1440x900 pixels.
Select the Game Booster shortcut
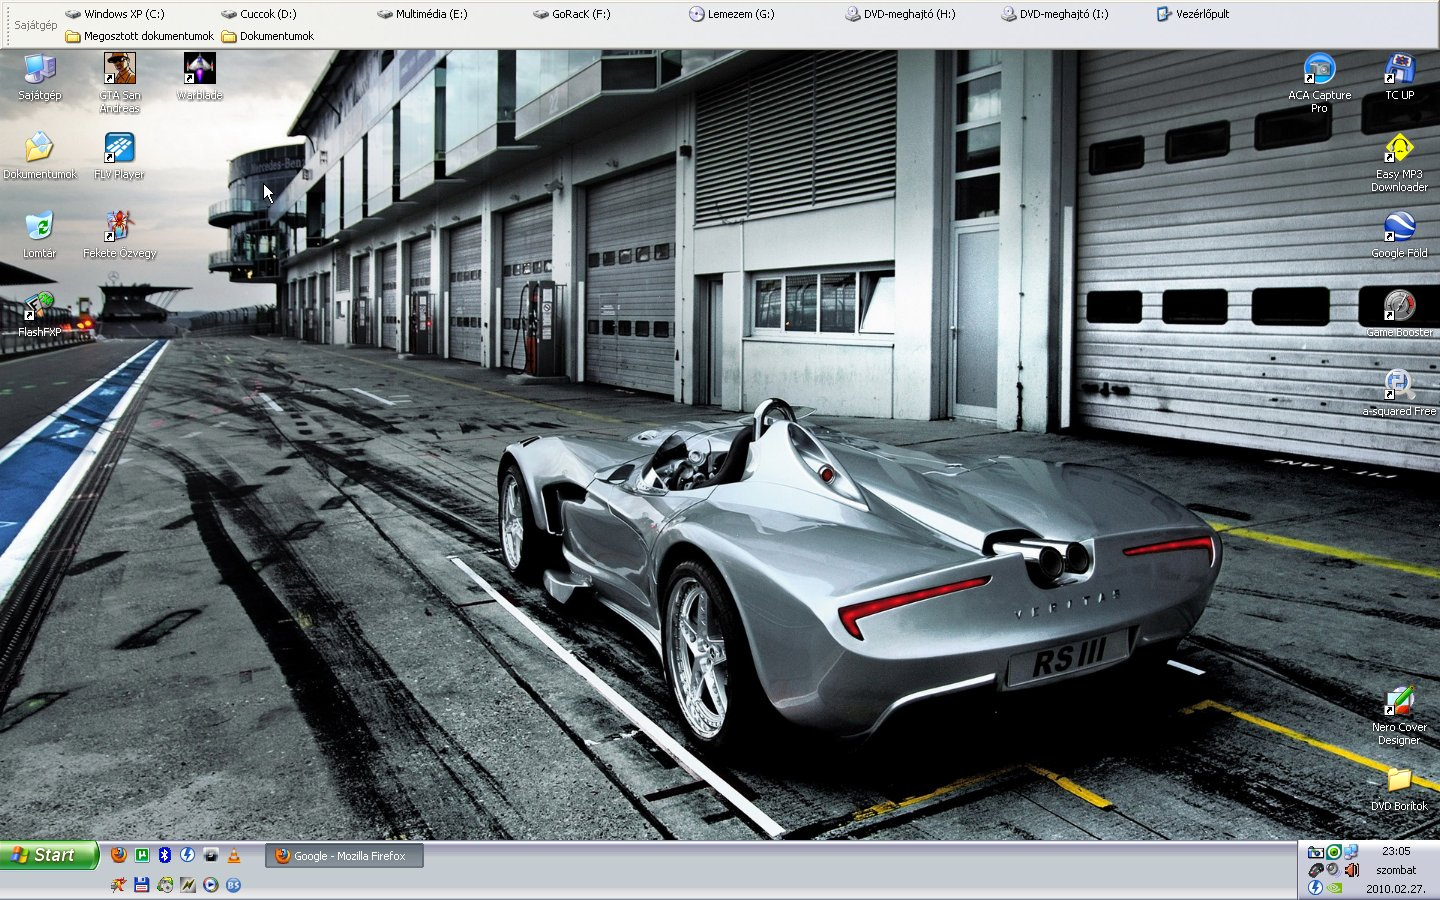coord(1399,314)
